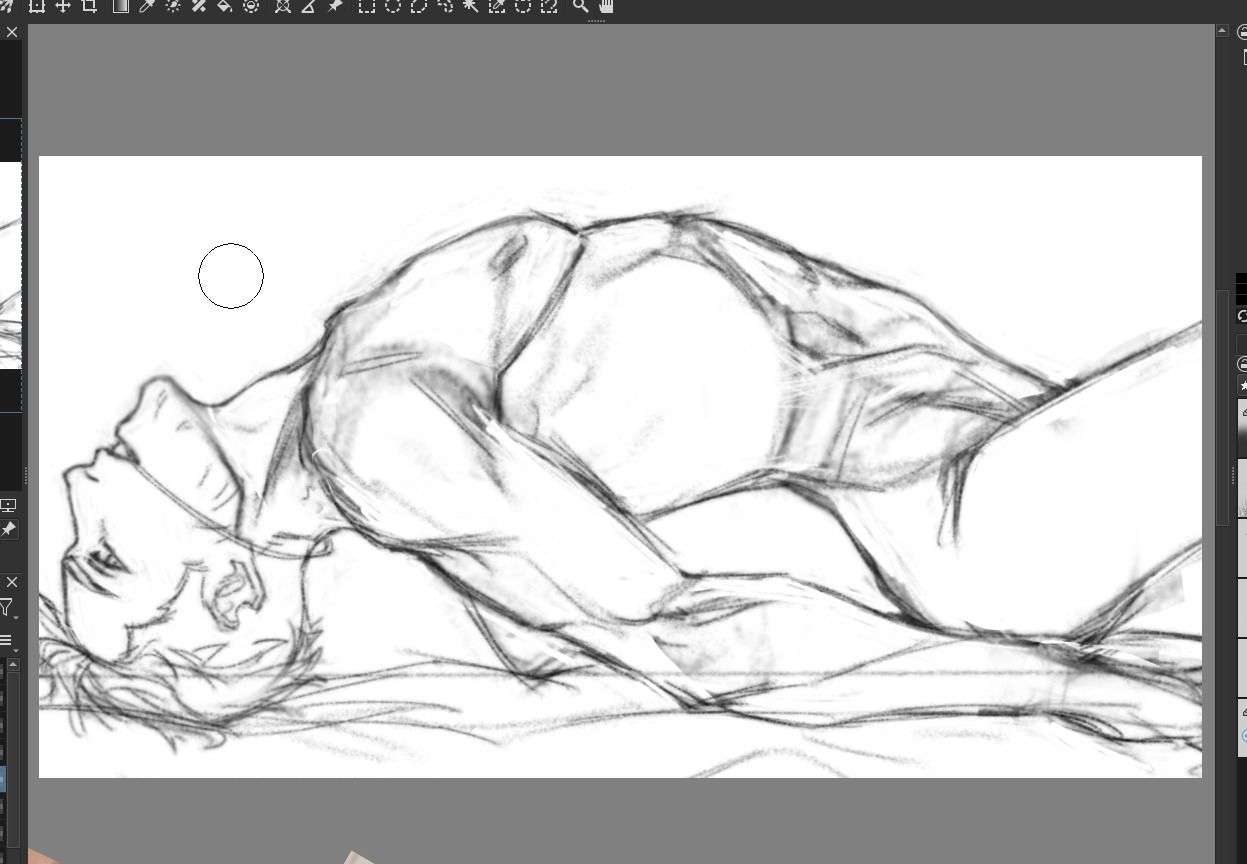
Task: Click the canvas vertical scrollbar up arrow
Action: click(1222, 31)
